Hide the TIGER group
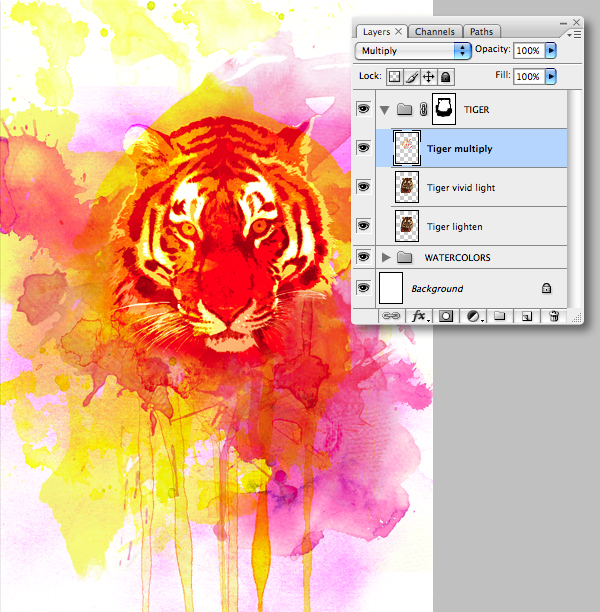This screenshot has height=612, width=600. (363, 109)
